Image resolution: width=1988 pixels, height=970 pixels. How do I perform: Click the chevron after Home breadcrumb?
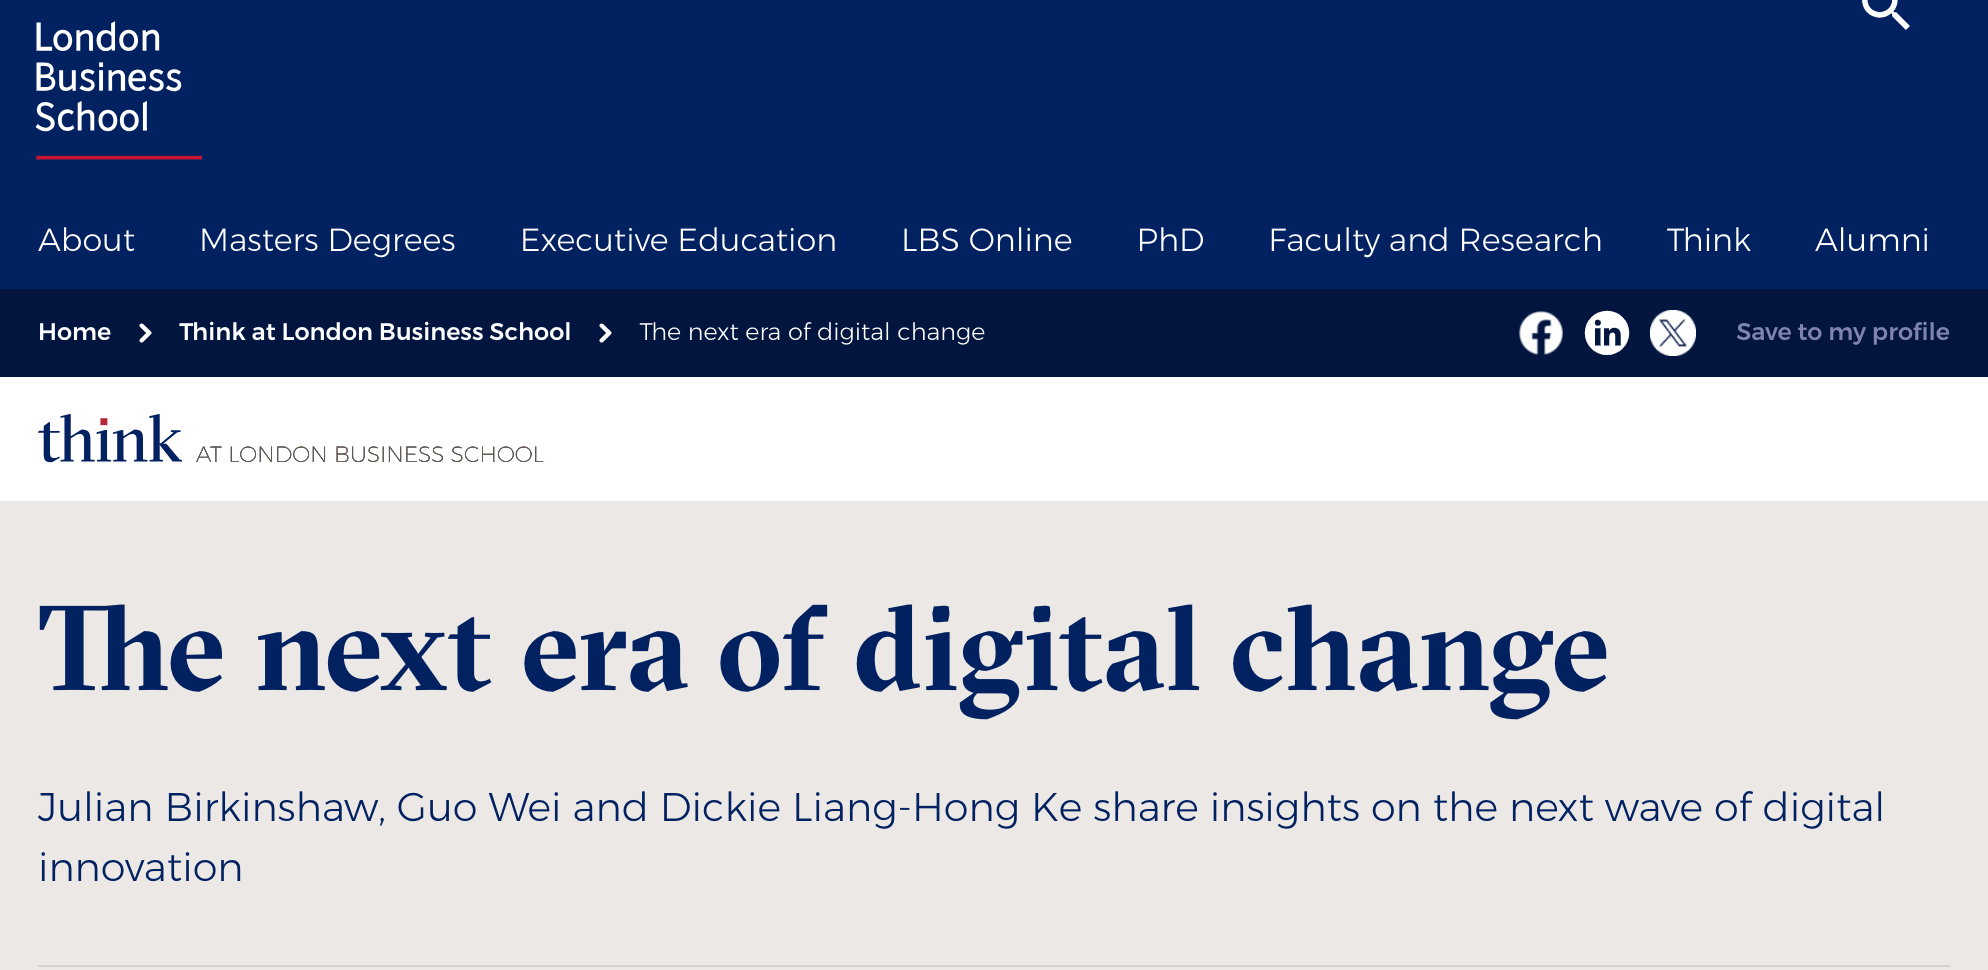coord(145,333)
